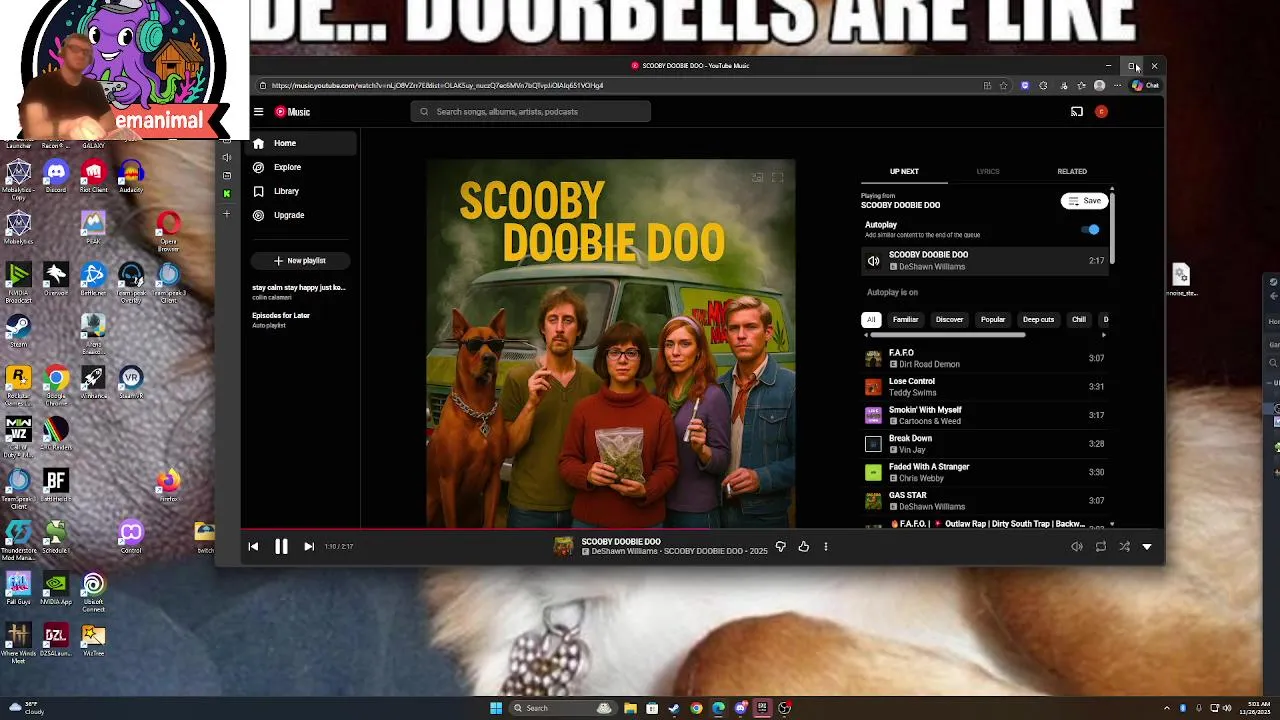
Task: Open the Cast to device icon
Action: (1077, 112)
